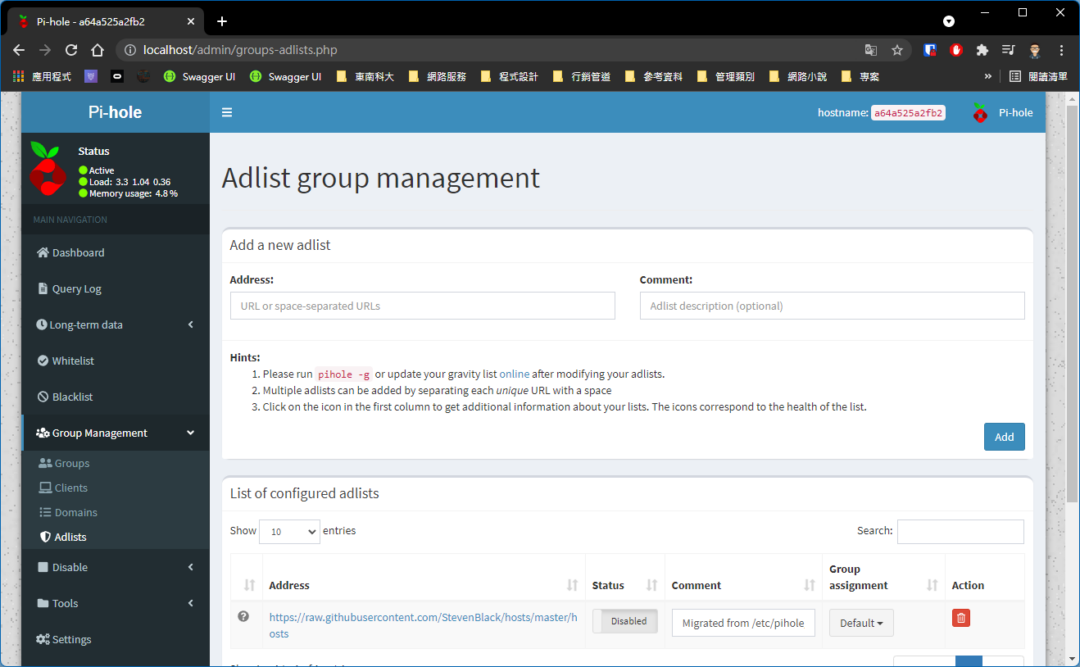The height and width of the screenshot is (667, 1080).
Task: Open the browser extensions puzzle icon
Action: pyautogui.click(x=982, y=50)
